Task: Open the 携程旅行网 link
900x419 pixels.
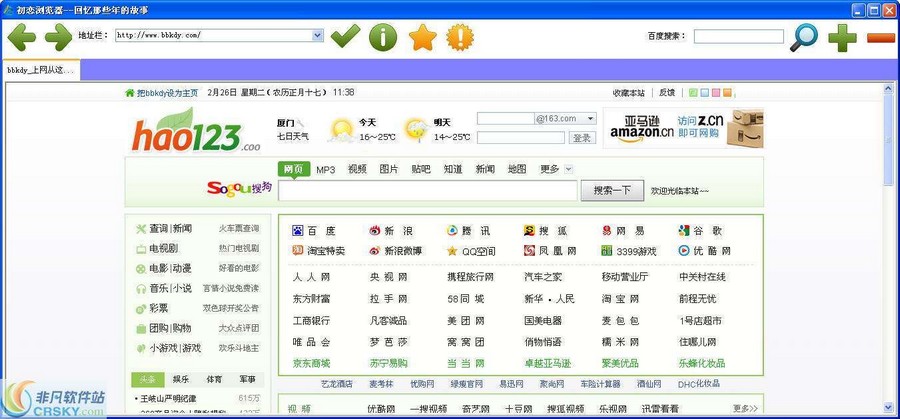Action: tap(471, 277)
